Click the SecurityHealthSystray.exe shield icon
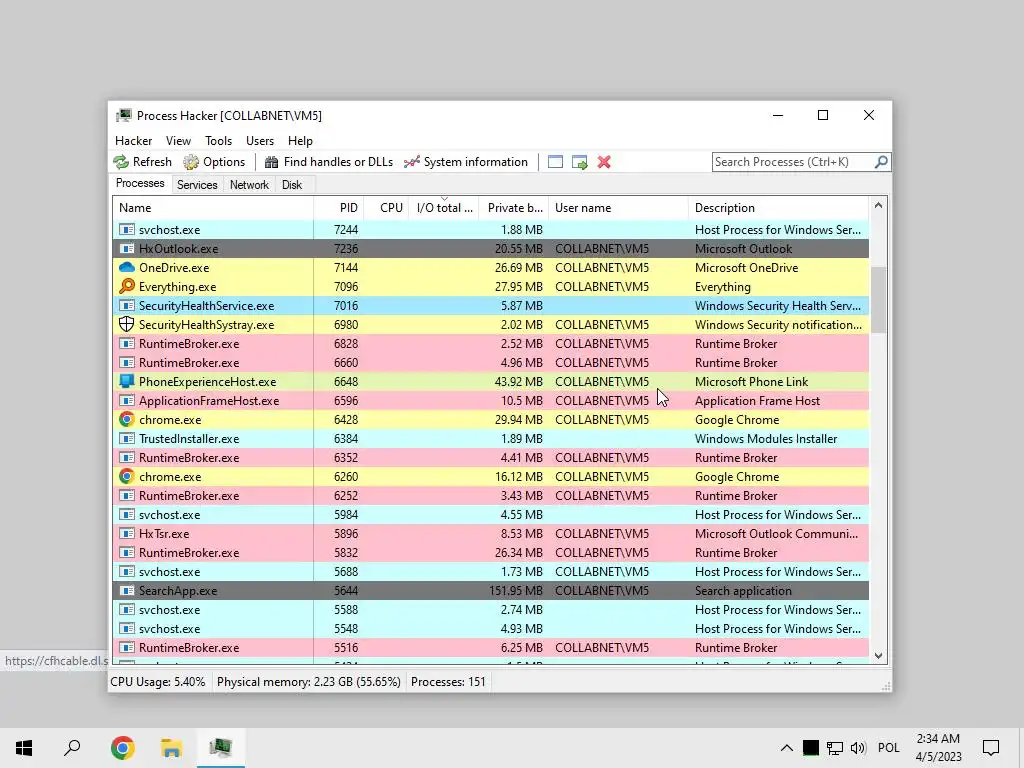Viewport: 1024px width, 768px height. [127, 325]
